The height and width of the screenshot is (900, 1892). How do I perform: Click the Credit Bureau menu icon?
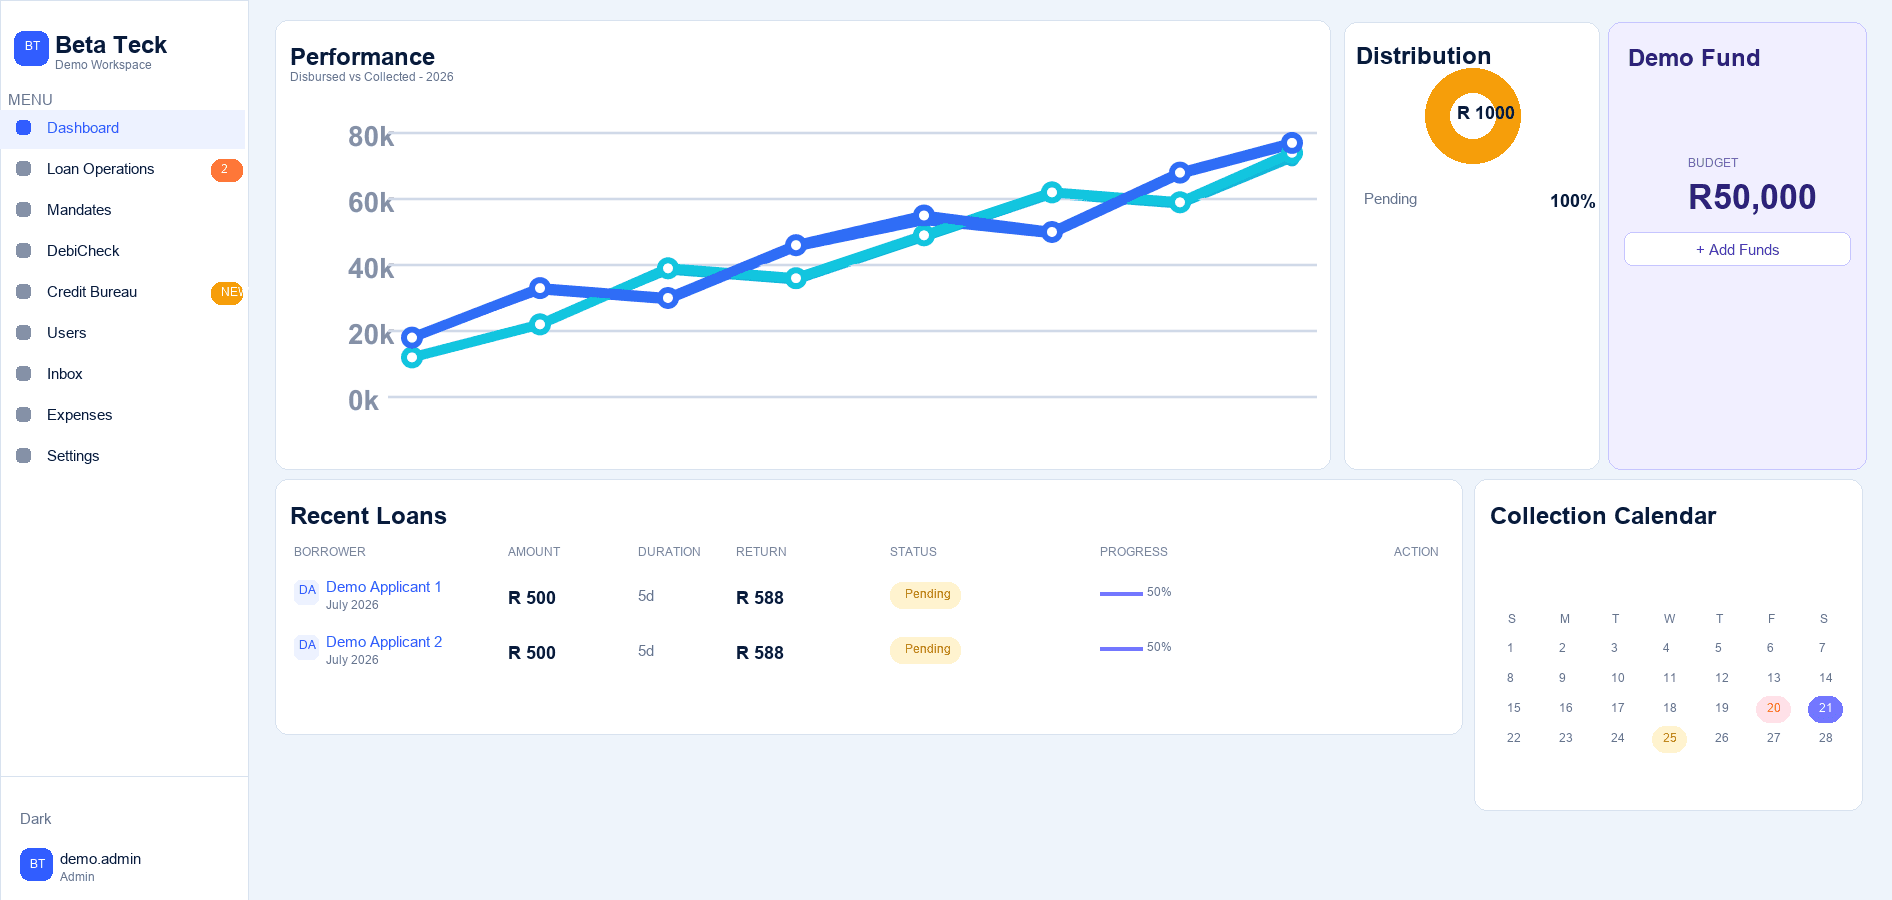point(24,292)
